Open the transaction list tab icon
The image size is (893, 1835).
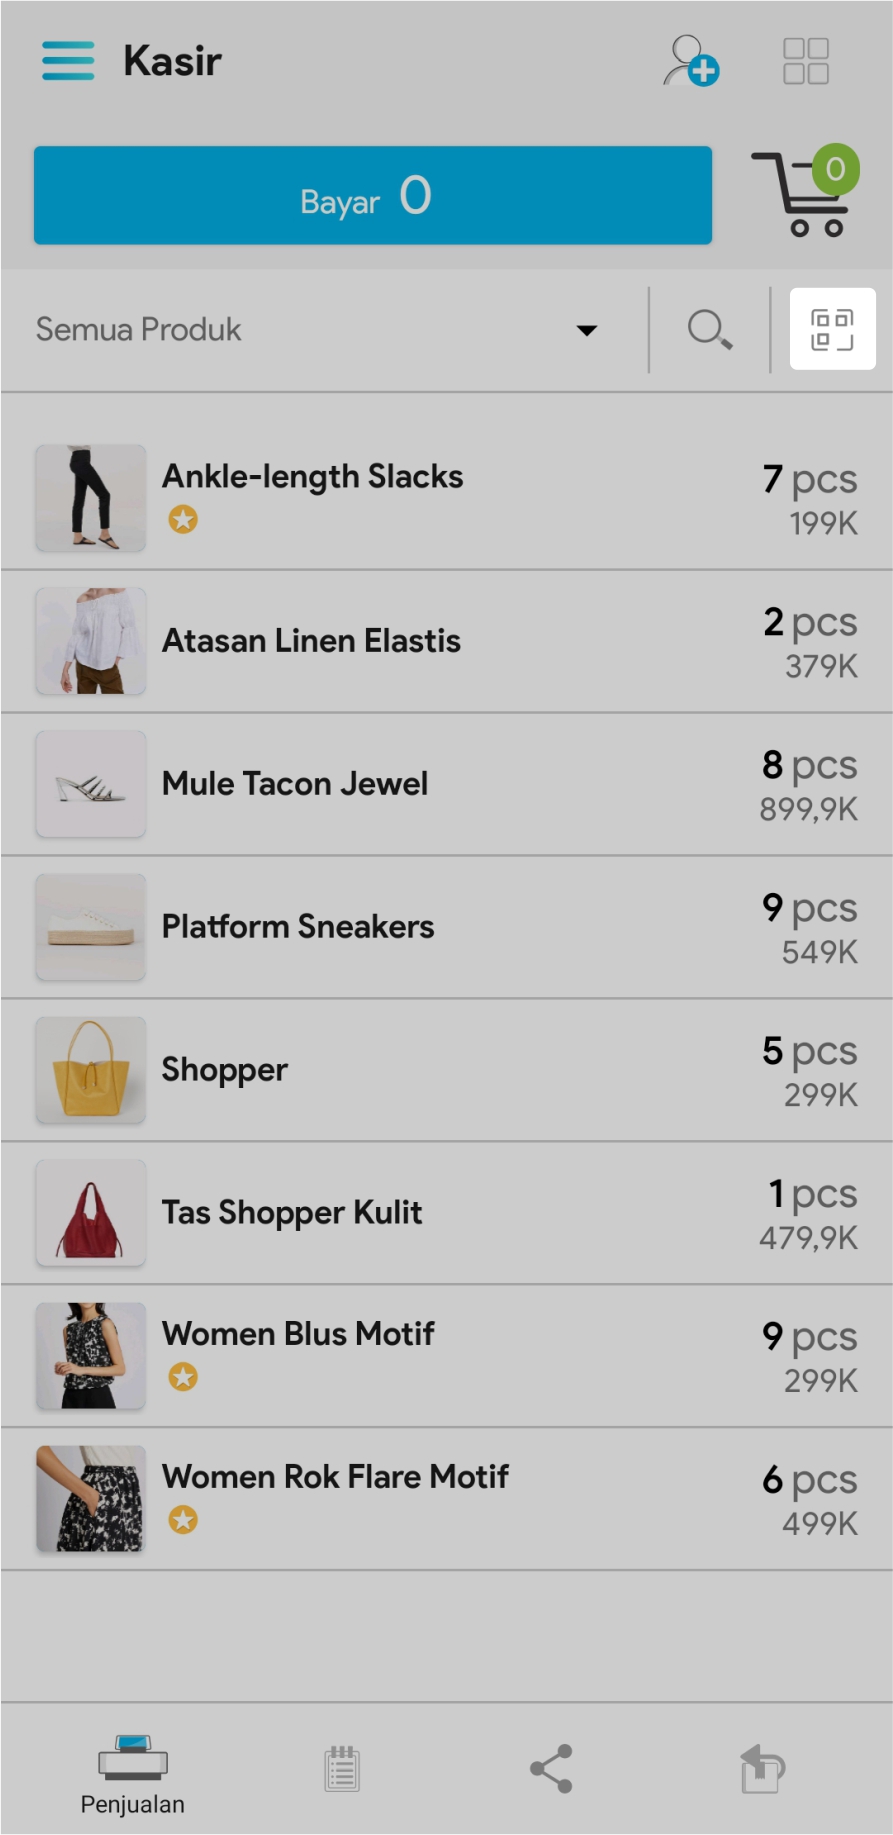(x=342, y=1769)
